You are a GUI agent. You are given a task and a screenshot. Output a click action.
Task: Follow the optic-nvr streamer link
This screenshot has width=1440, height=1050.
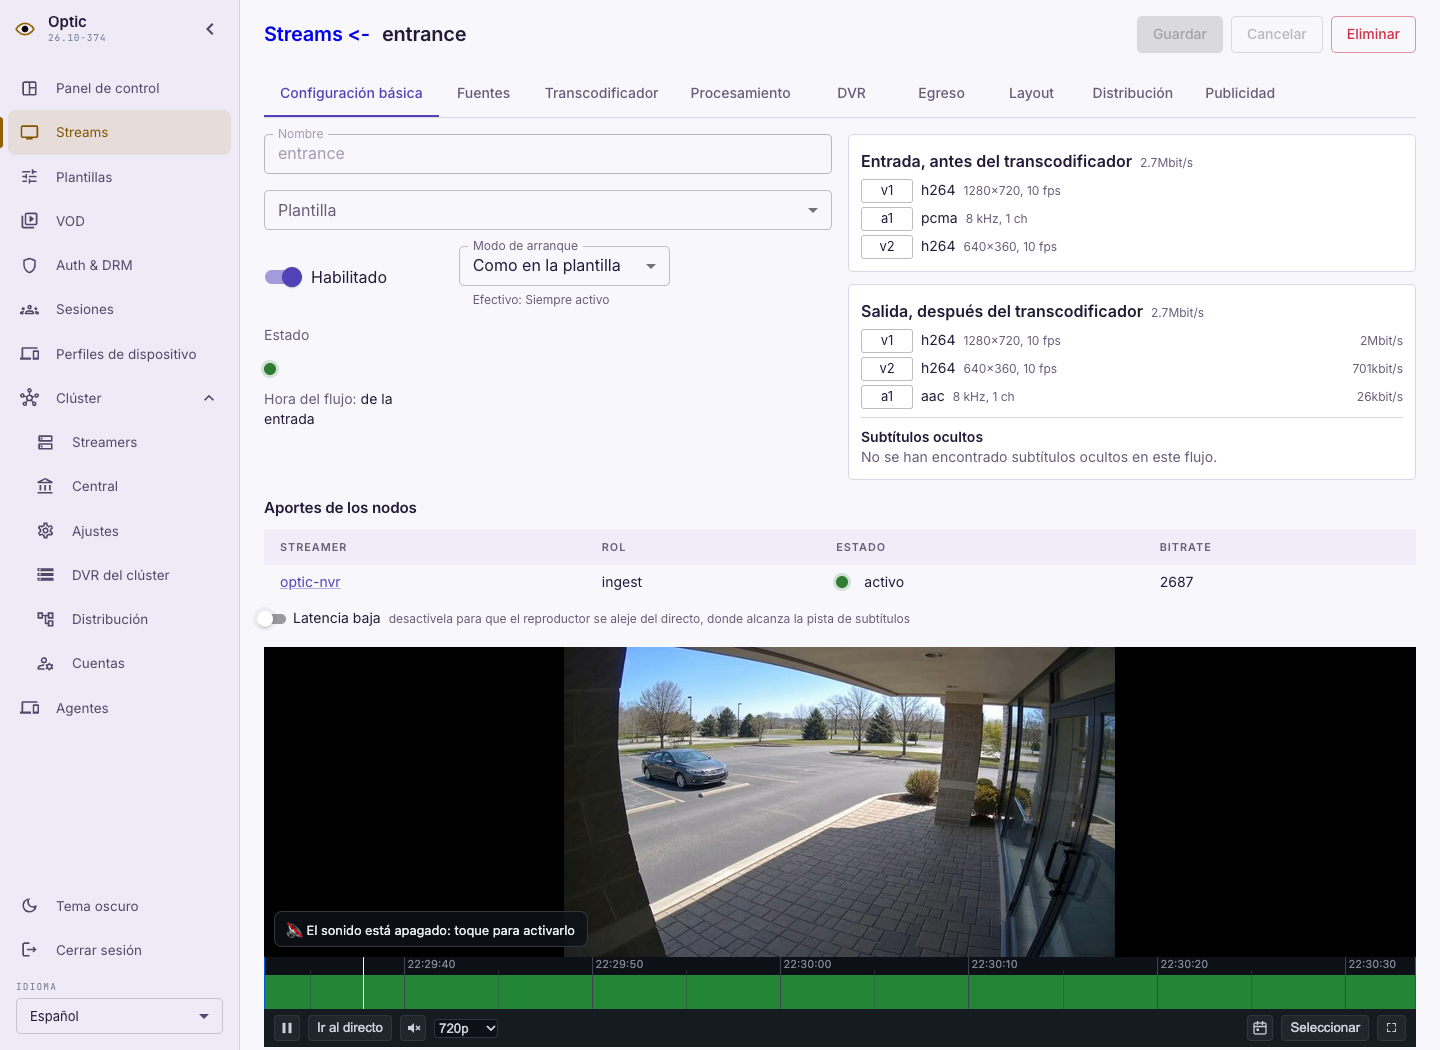pos(310,582)
